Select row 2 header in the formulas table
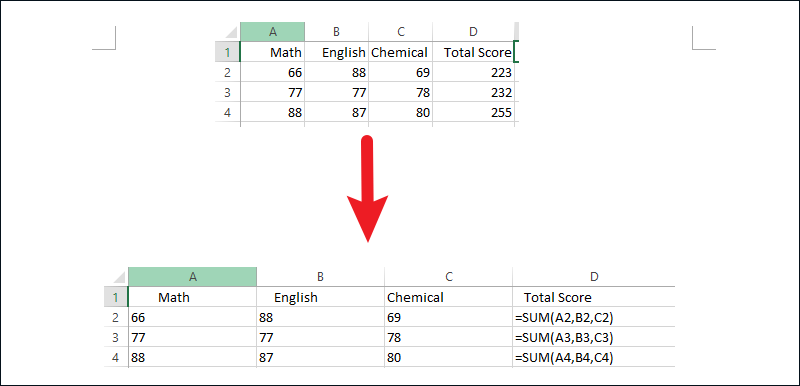 tap(116, 317)
